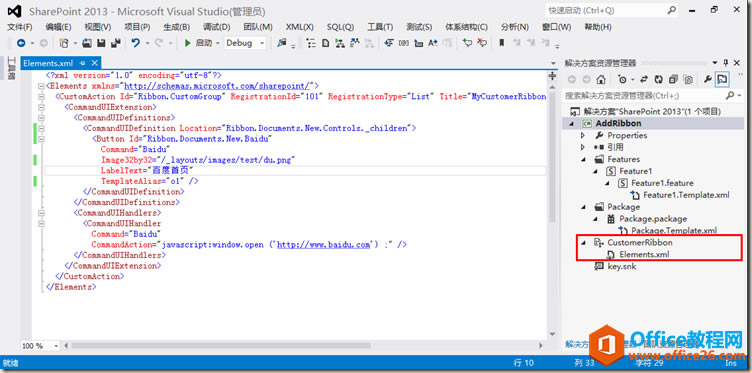Image resolution: width=752 pixels, height=373 pixels.
Task: Toggle auto-hide pin on Solution Explorer panel
Action: [x=725, y=63]
